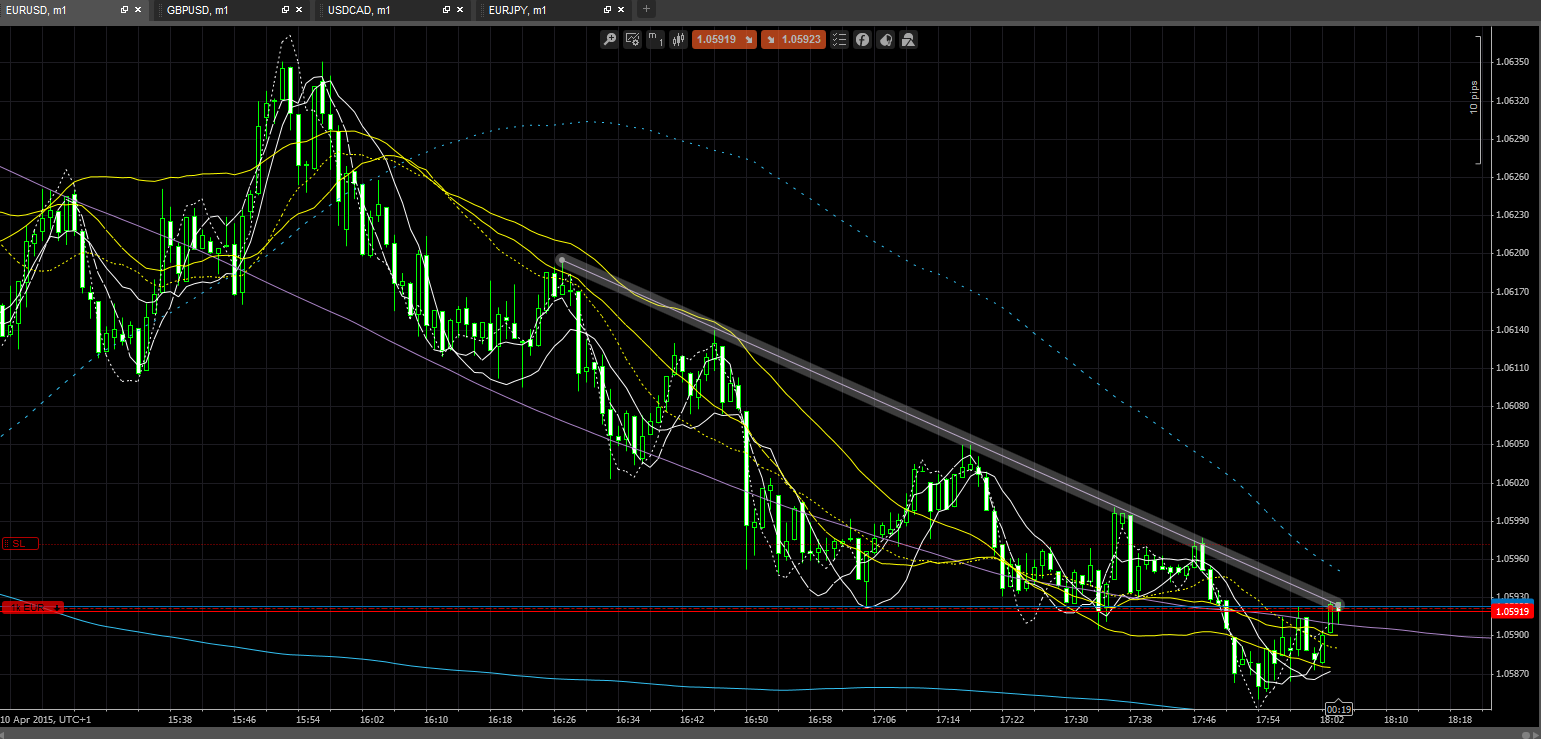
Task: Click the zoom magnifier icon
Action: pyautogui.click(x=608, y=40)
